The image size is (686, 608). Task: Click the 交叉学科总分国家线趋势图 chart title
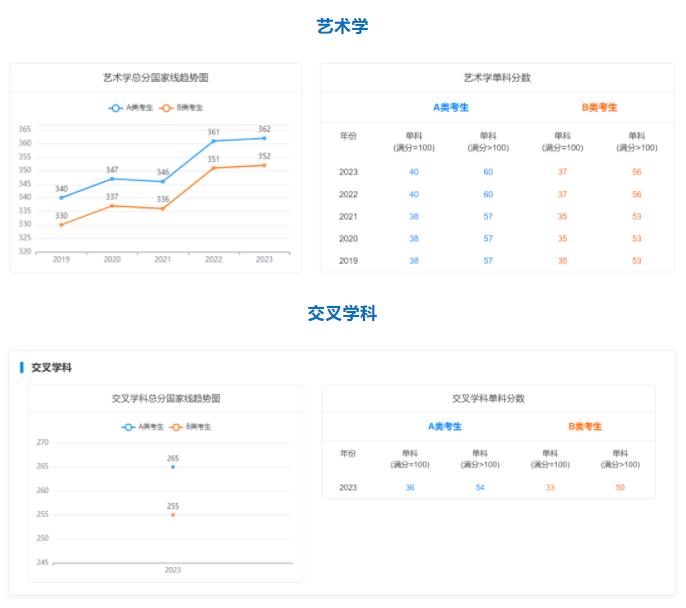pos(166,398)
